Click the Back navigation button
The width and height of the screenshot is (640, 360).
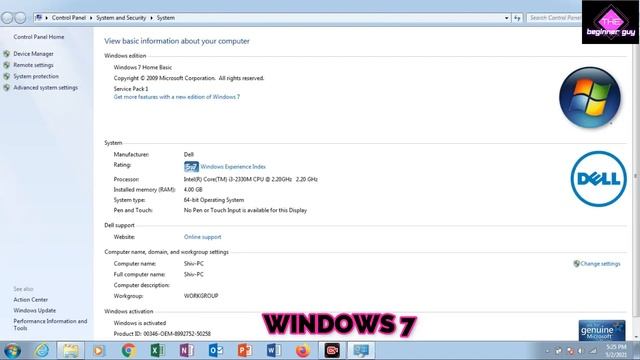[7, 18]
